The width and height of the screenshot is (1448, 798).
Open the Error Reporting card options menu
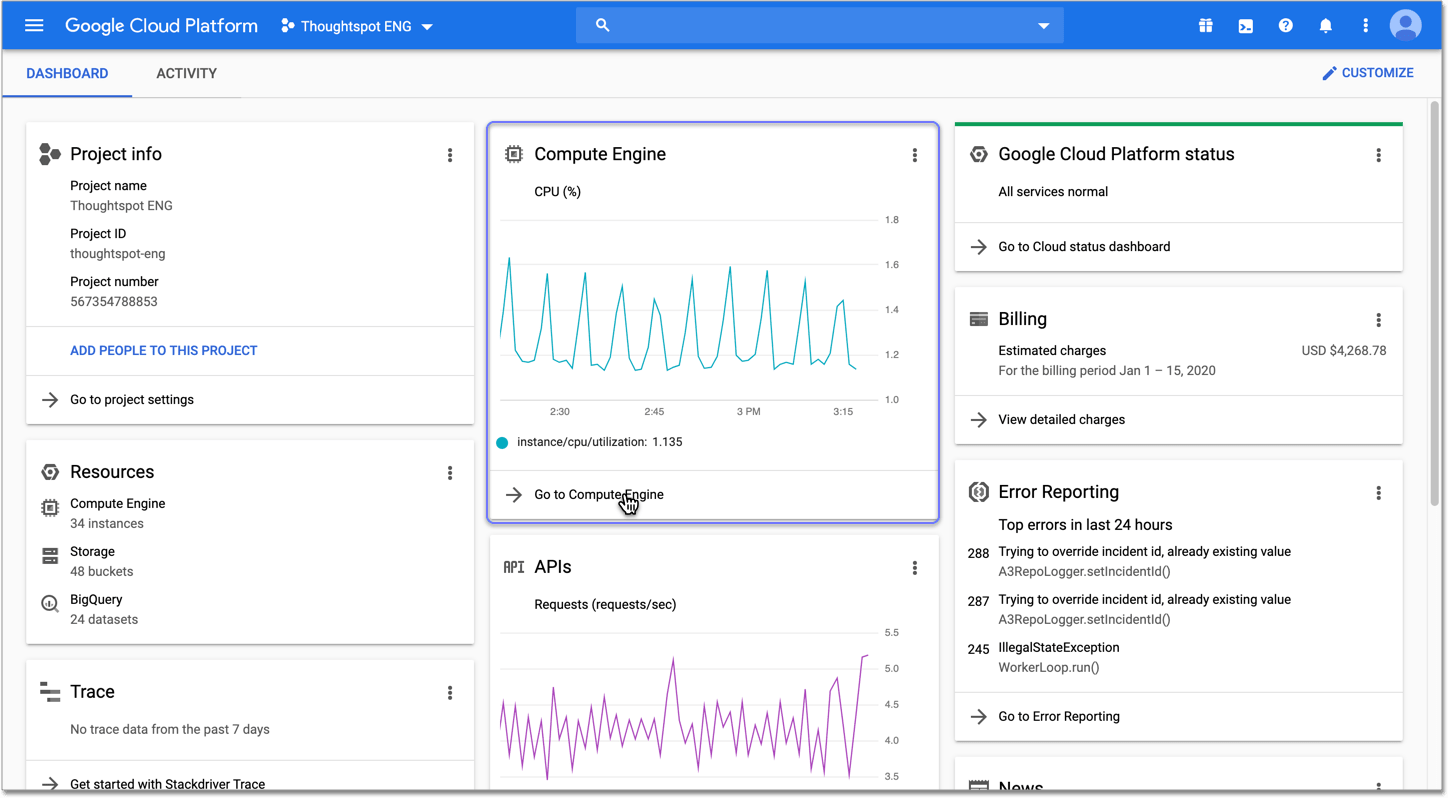click(1378, 493)
